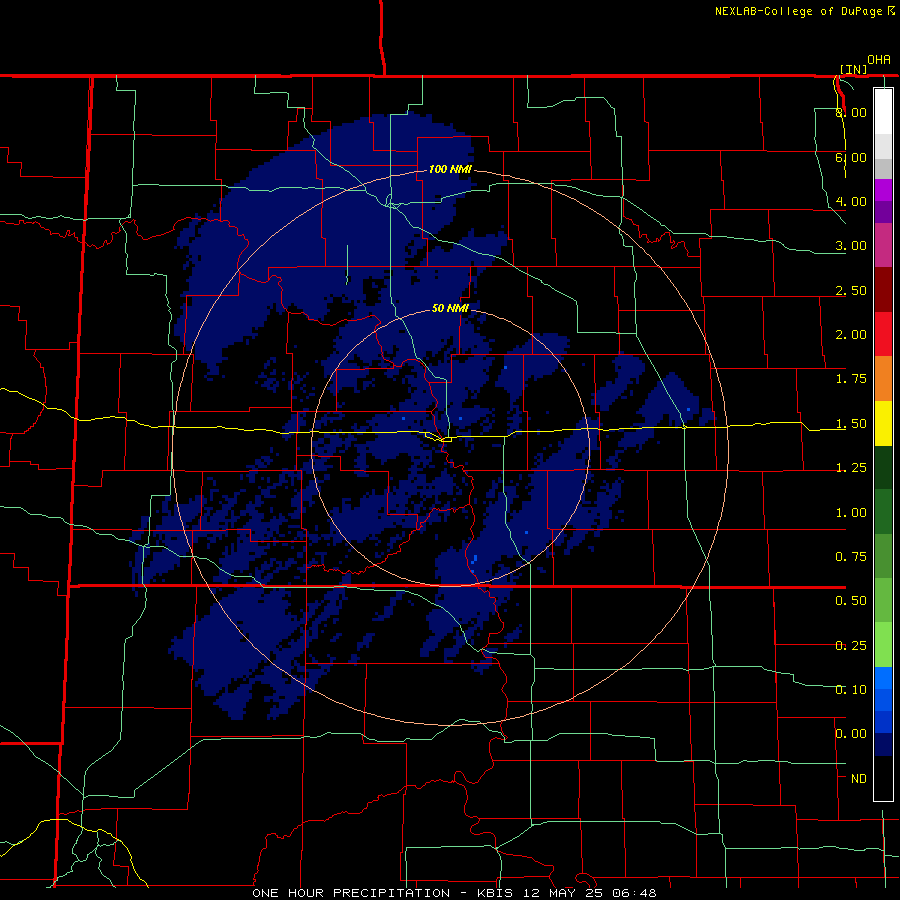Pick the lightest green legend swatch above 0.25

coord(883,645)
